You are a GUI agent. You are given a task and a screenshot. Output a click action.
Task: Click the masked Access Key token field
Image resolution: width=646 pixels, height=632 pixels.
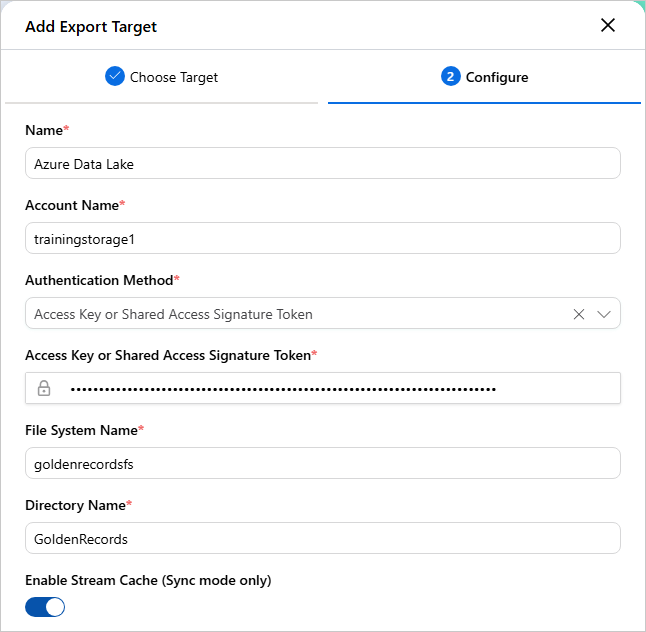tap(323, 389)
